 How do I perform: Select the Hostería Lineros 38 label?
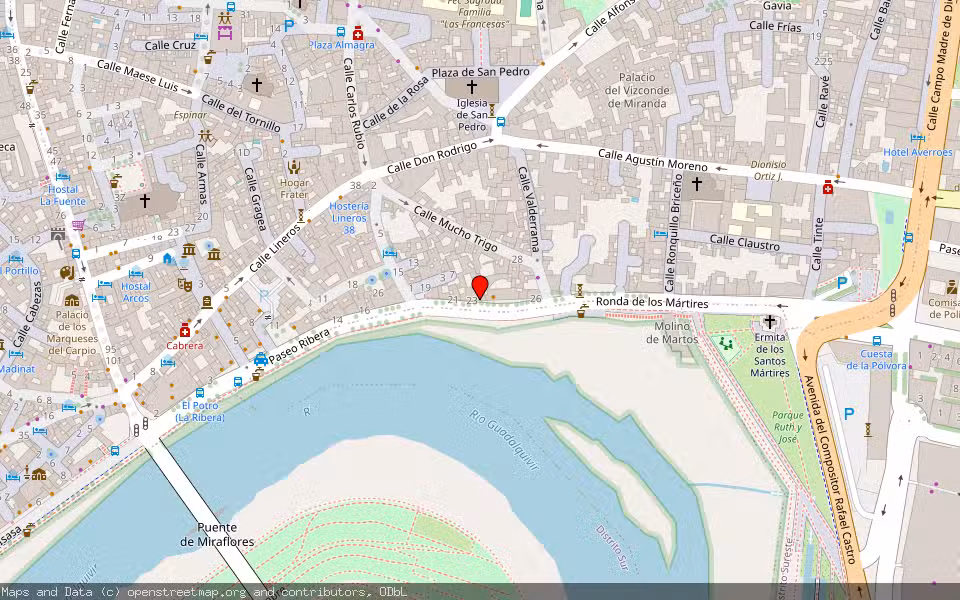[x=349, y=218]
